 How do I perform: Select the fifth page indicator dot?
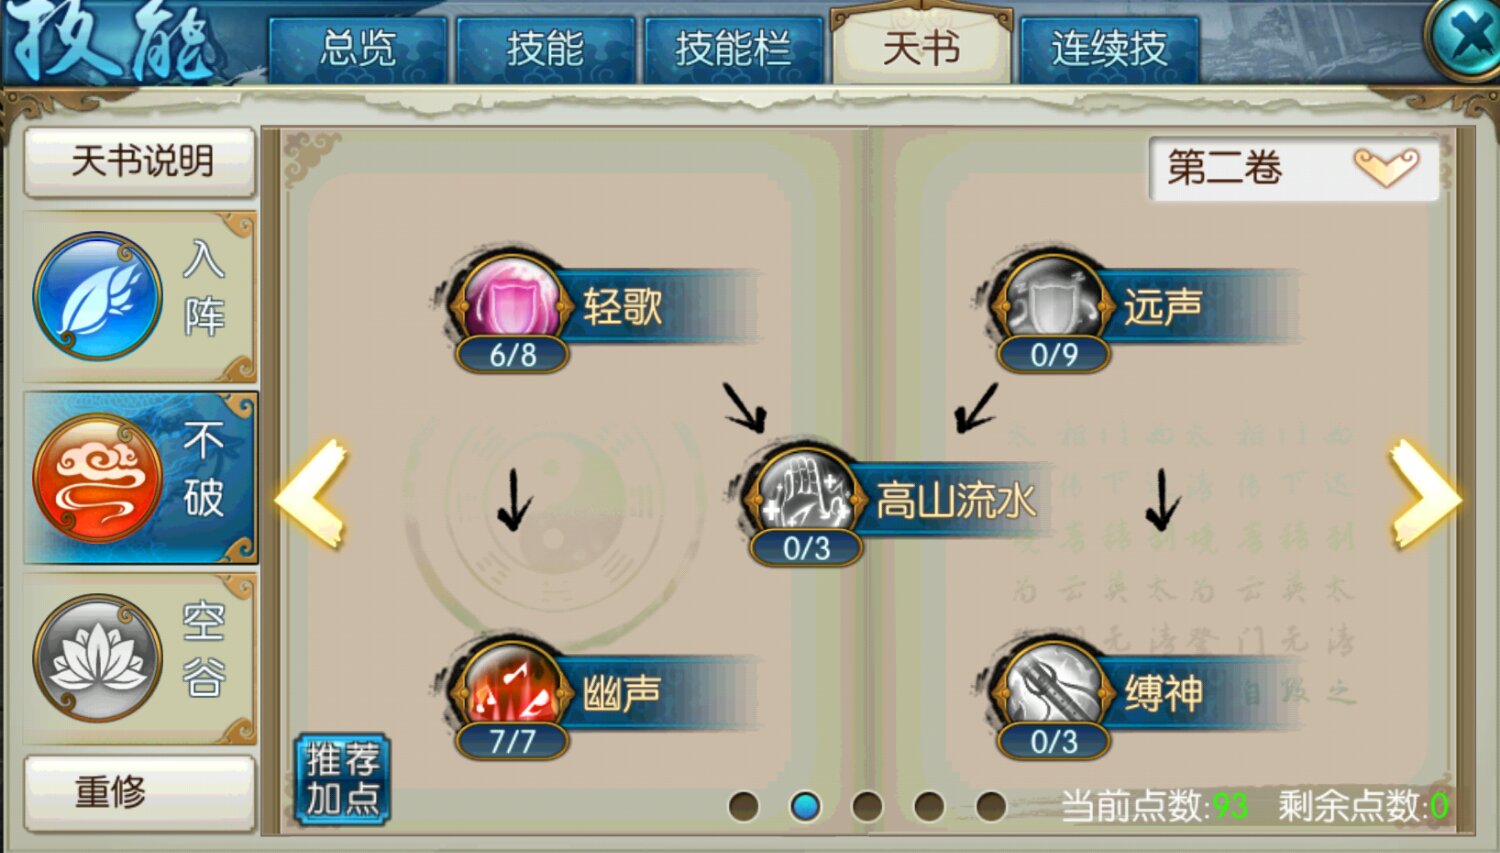(991, 806)
